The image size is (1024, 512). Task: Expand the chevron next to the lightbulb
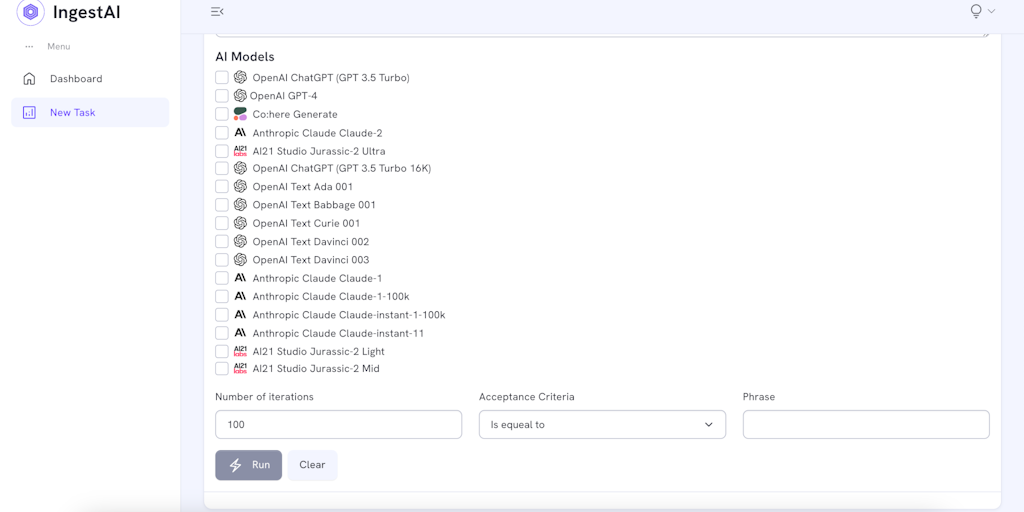pyautogui.click(x=992, y=11)
